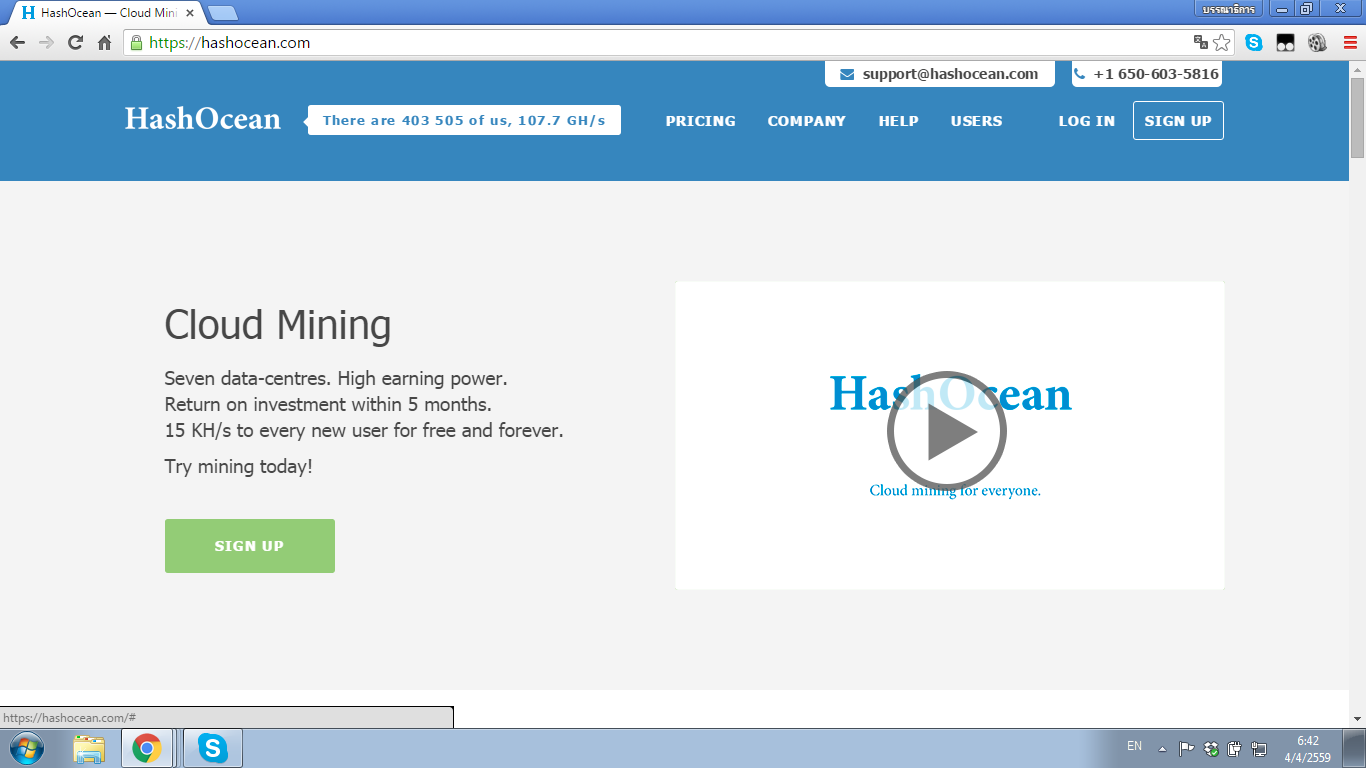Viewport: 1366px width, 768px height.
Task: Open the Windows Start menu
Action: [26, 748]
